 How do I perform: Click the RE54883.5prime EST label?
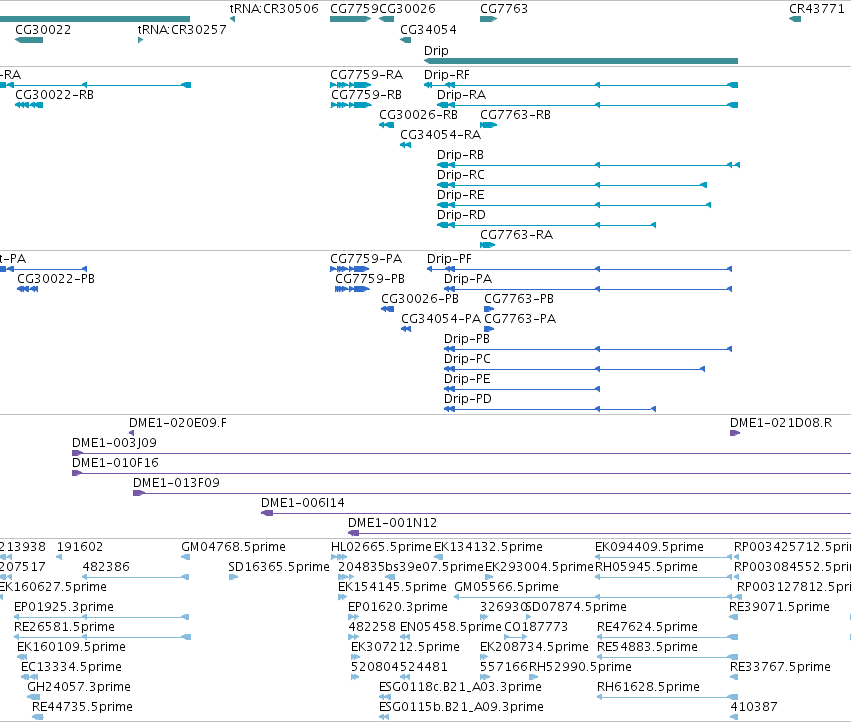[x=647, y=647]
